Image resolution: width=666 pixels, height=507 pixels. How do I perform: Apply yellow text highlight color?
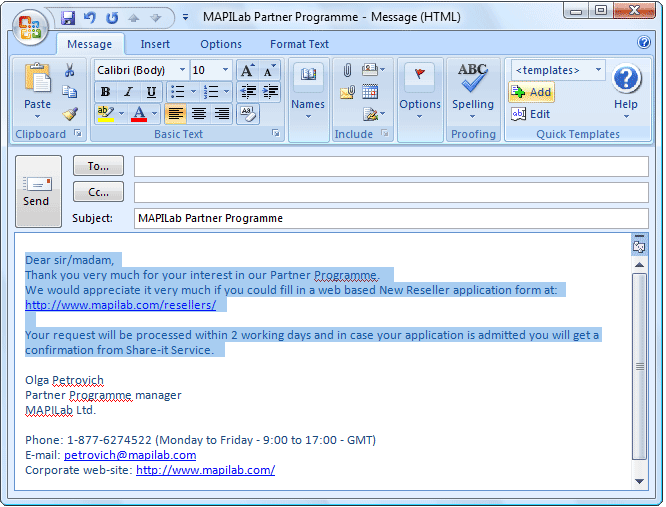[105, 114]
